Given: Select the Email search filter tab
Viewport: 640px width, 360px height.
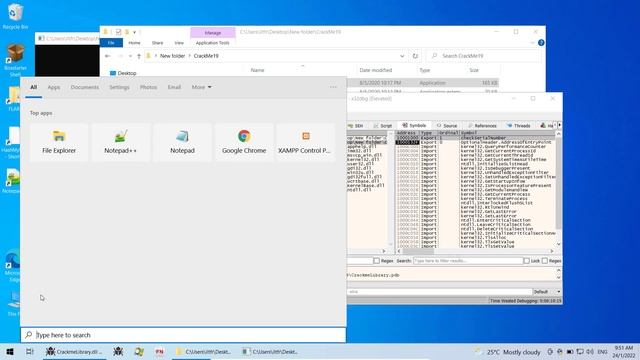Looking at the screenshot, I should coord(174,87).
